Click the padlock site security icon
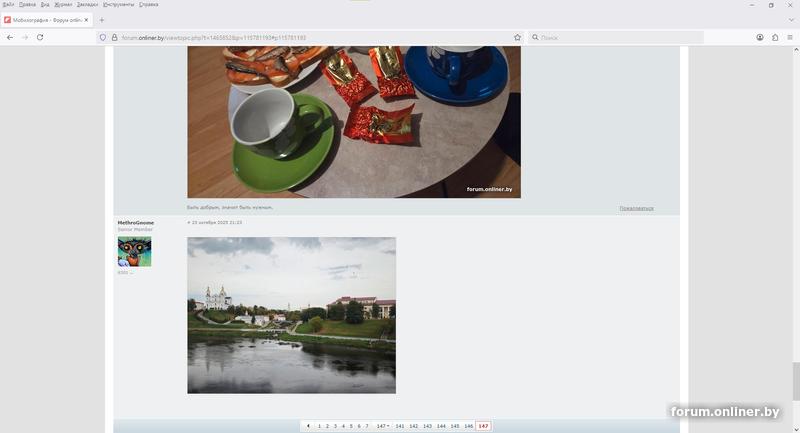800x433 pixels. (x=114, y=37)
